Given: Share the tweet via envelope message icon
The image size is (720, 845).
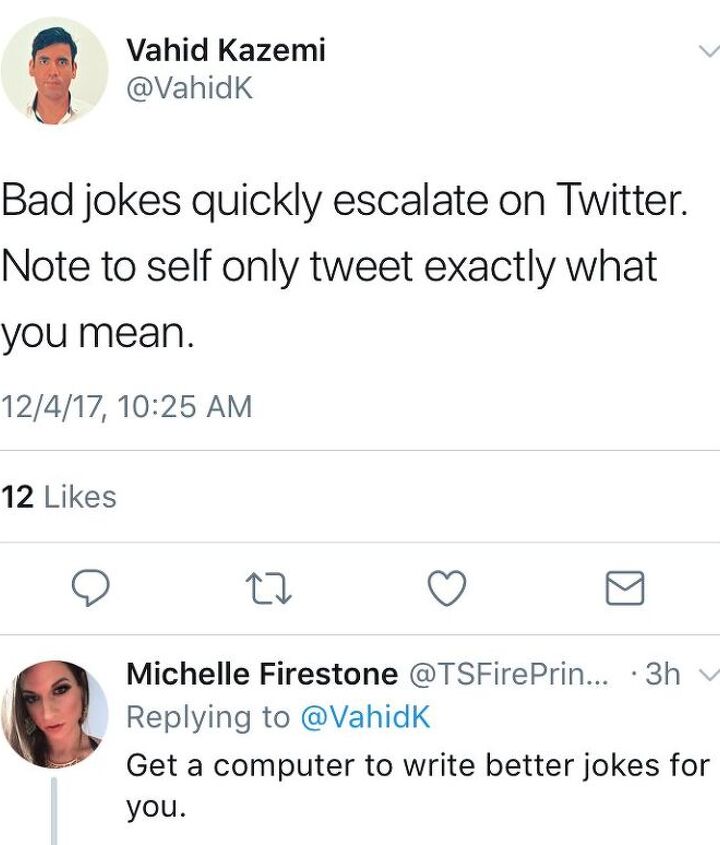Looking at the screenshot, I should coord(626,589).
